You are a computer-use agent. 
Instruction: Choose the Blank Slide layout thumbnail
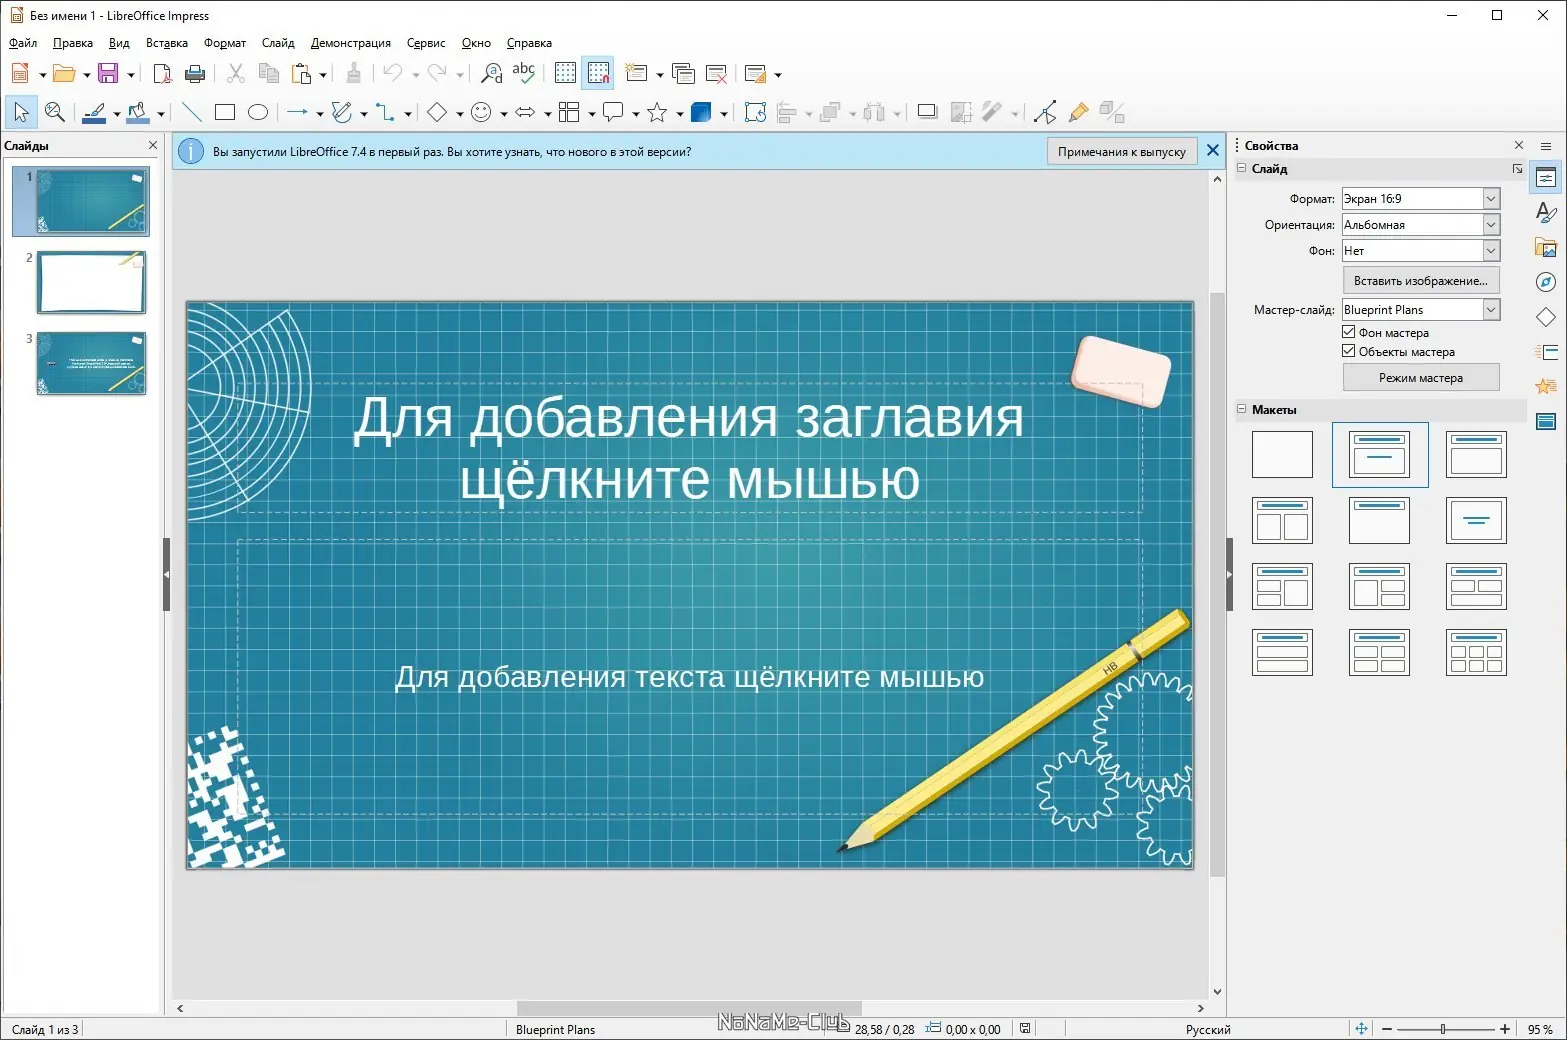pos(1282,454)
